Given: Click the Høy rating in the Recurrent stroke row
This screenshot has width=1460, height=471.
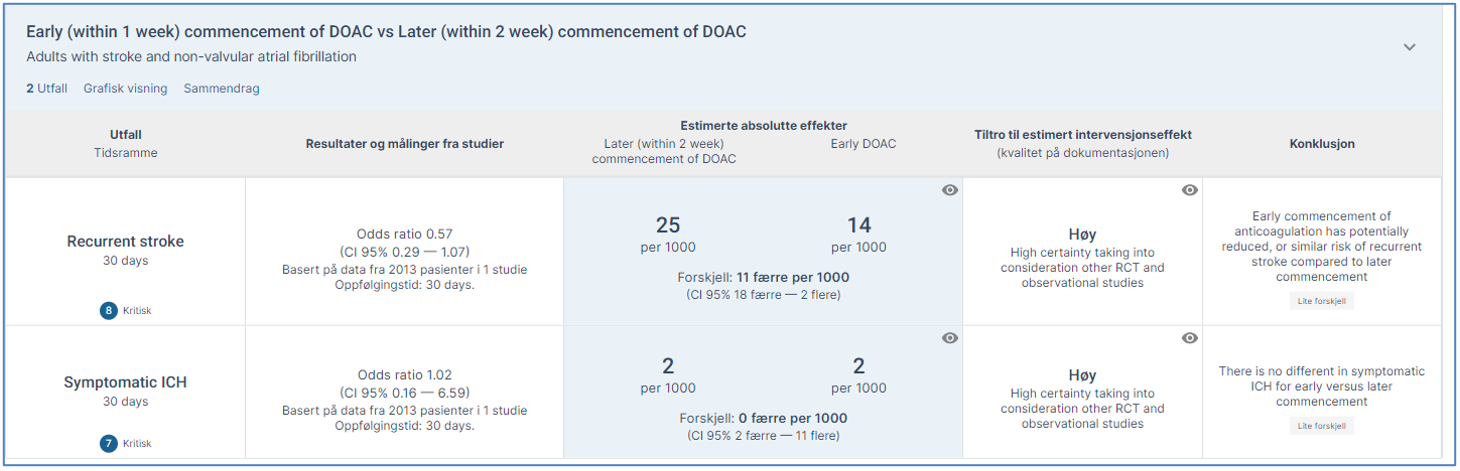Looking at the screenshot, I should pyautogui.click(x=1082, y=235).
